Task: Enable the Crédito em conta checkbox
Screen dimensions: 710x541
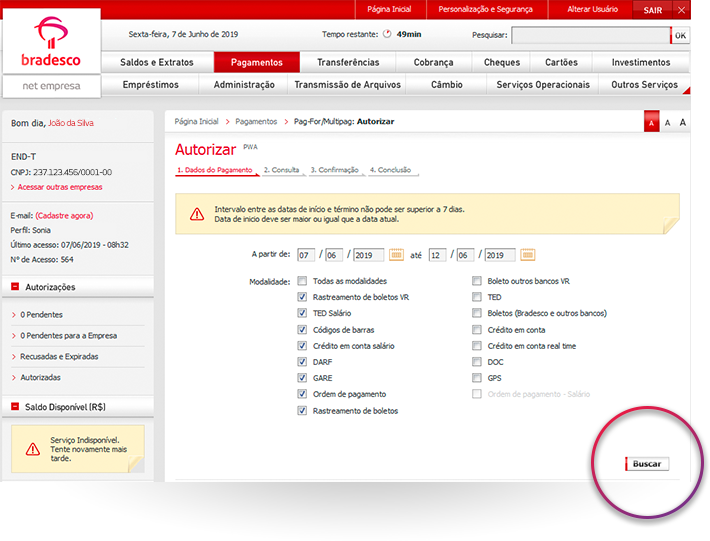Action: click(477, 329)
